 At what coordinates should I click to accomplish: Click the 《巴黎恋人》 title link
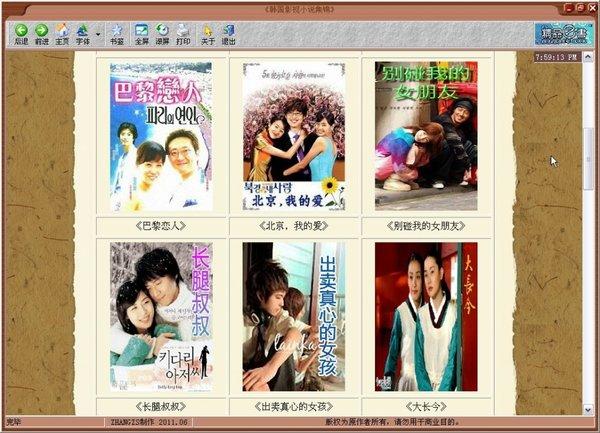pyautogui.click(x=161, y=226)
